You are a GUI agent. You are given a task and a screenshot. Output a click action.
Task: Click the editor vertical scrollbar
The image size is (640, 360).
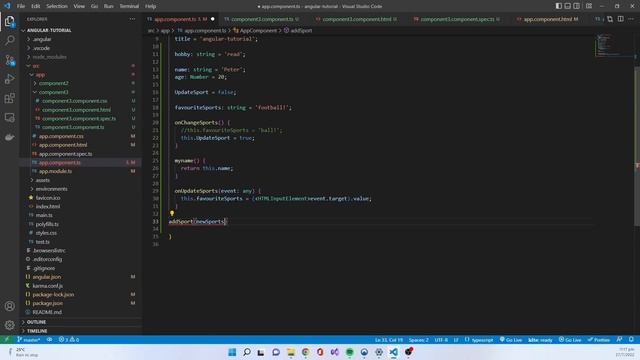click(x=637, y=146)
